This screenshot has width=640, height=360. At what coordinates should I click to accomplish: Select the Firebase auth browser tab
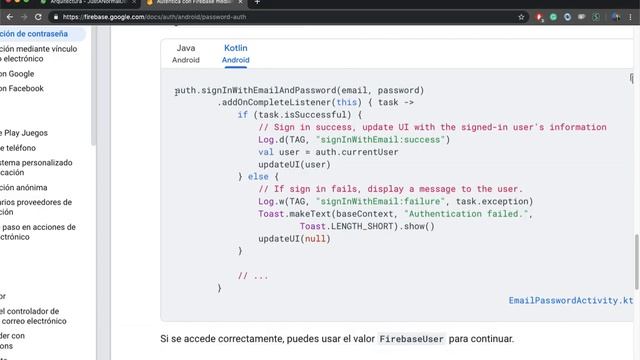(194, 2)
